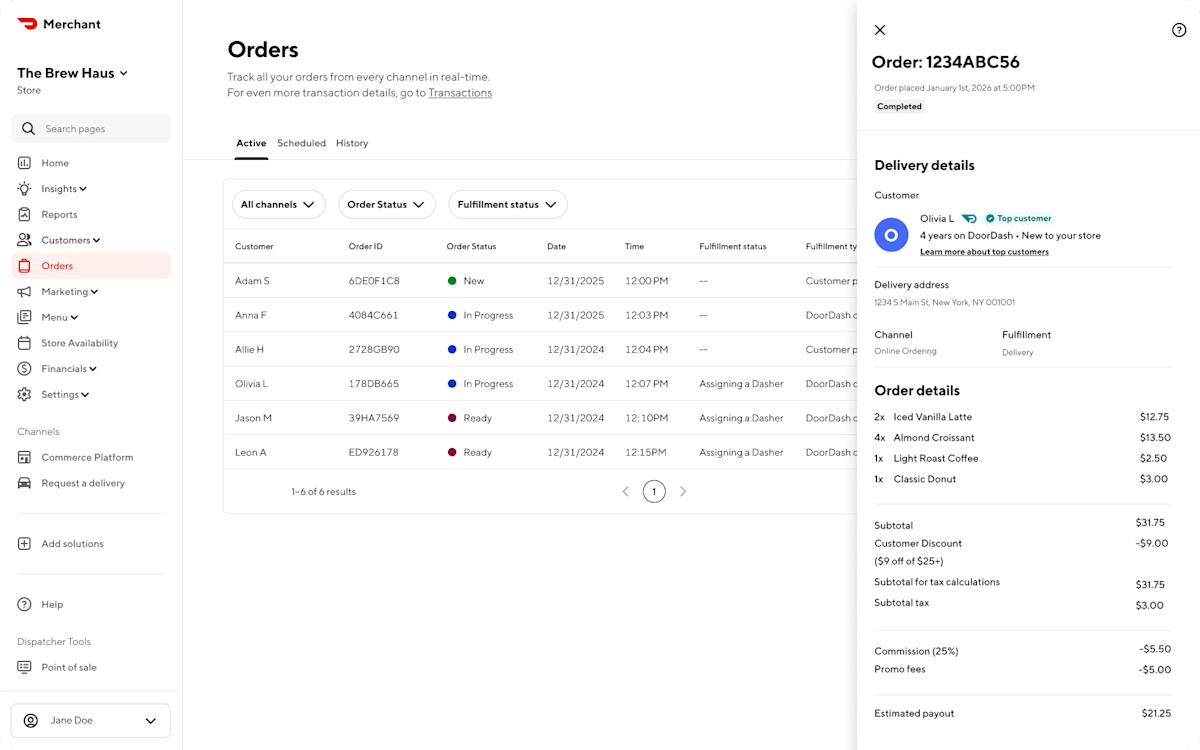Viewport: 1200px width, 750px height.
Task: Open the All channels filter dropdown
Action: pyautogui.click(x=279, y=204)
